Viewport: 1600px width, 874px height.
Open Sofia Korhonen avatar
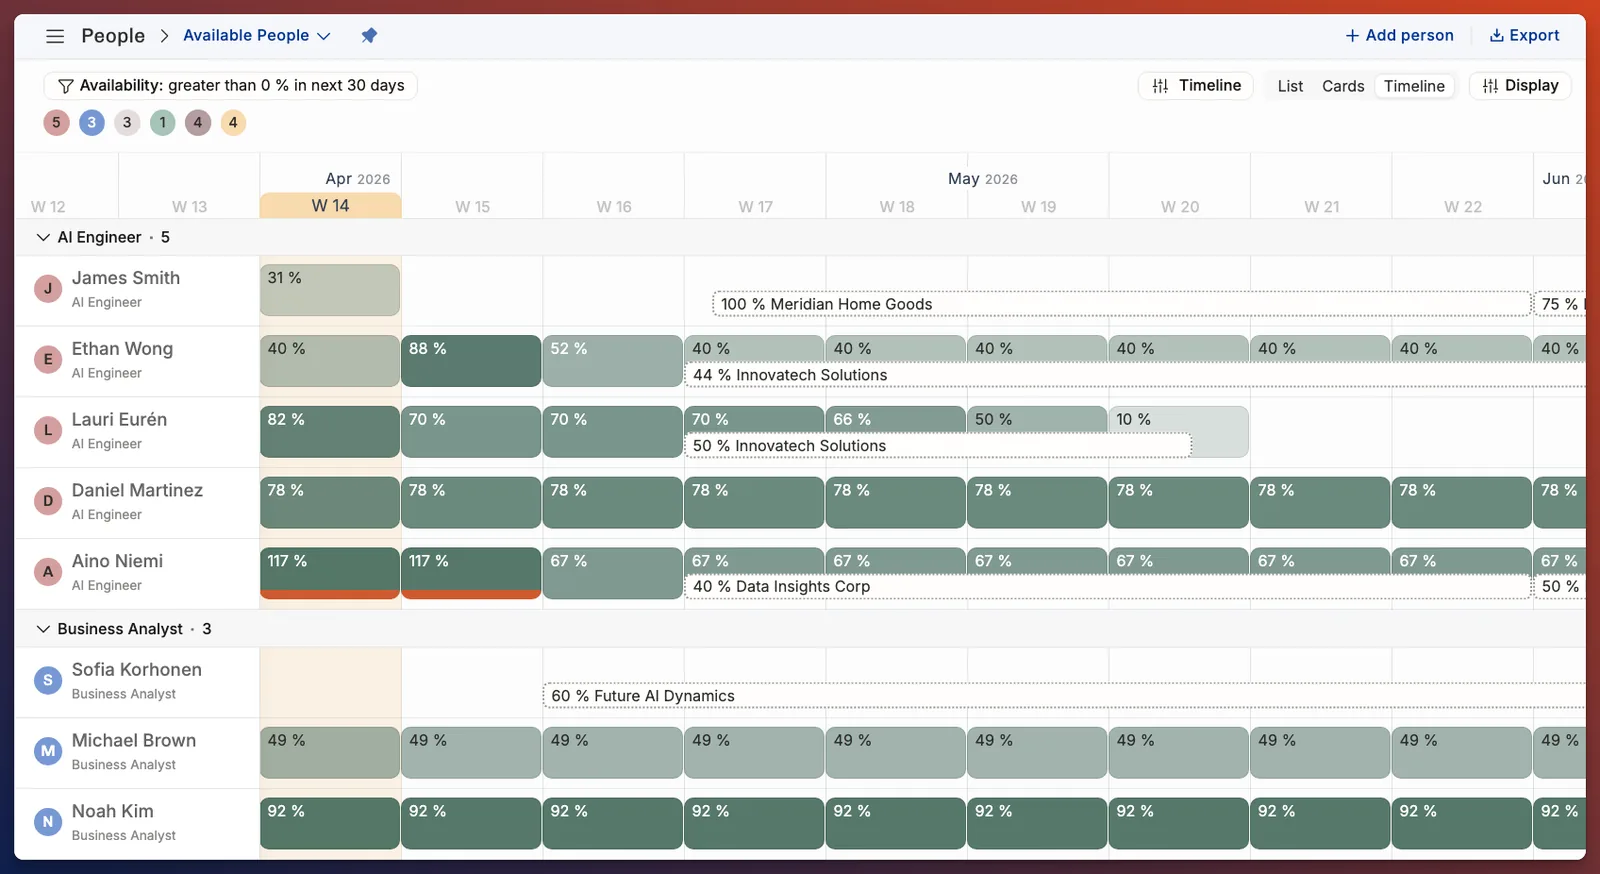tap(48, 681)
